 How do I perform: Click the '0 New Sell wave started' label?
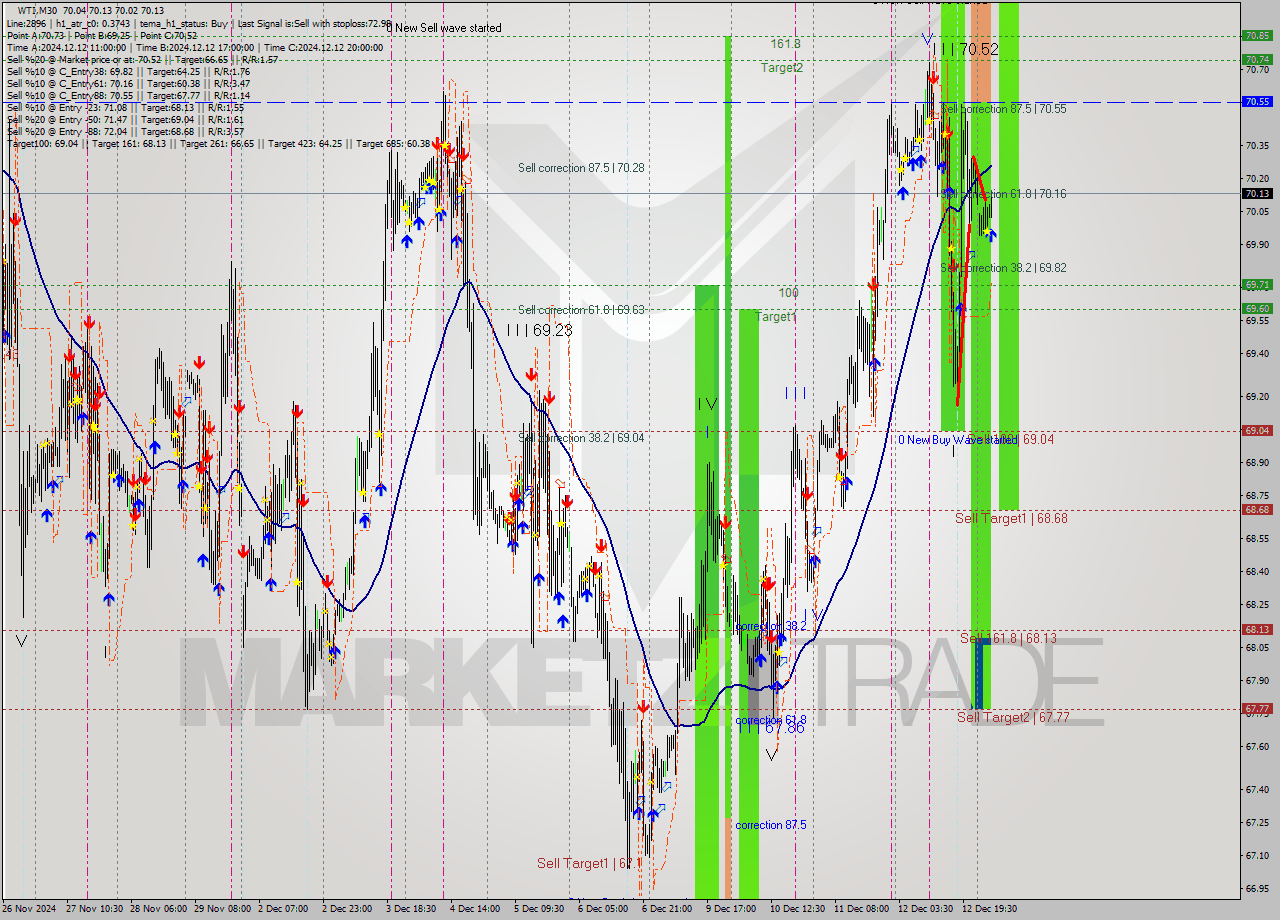[444, 28]
